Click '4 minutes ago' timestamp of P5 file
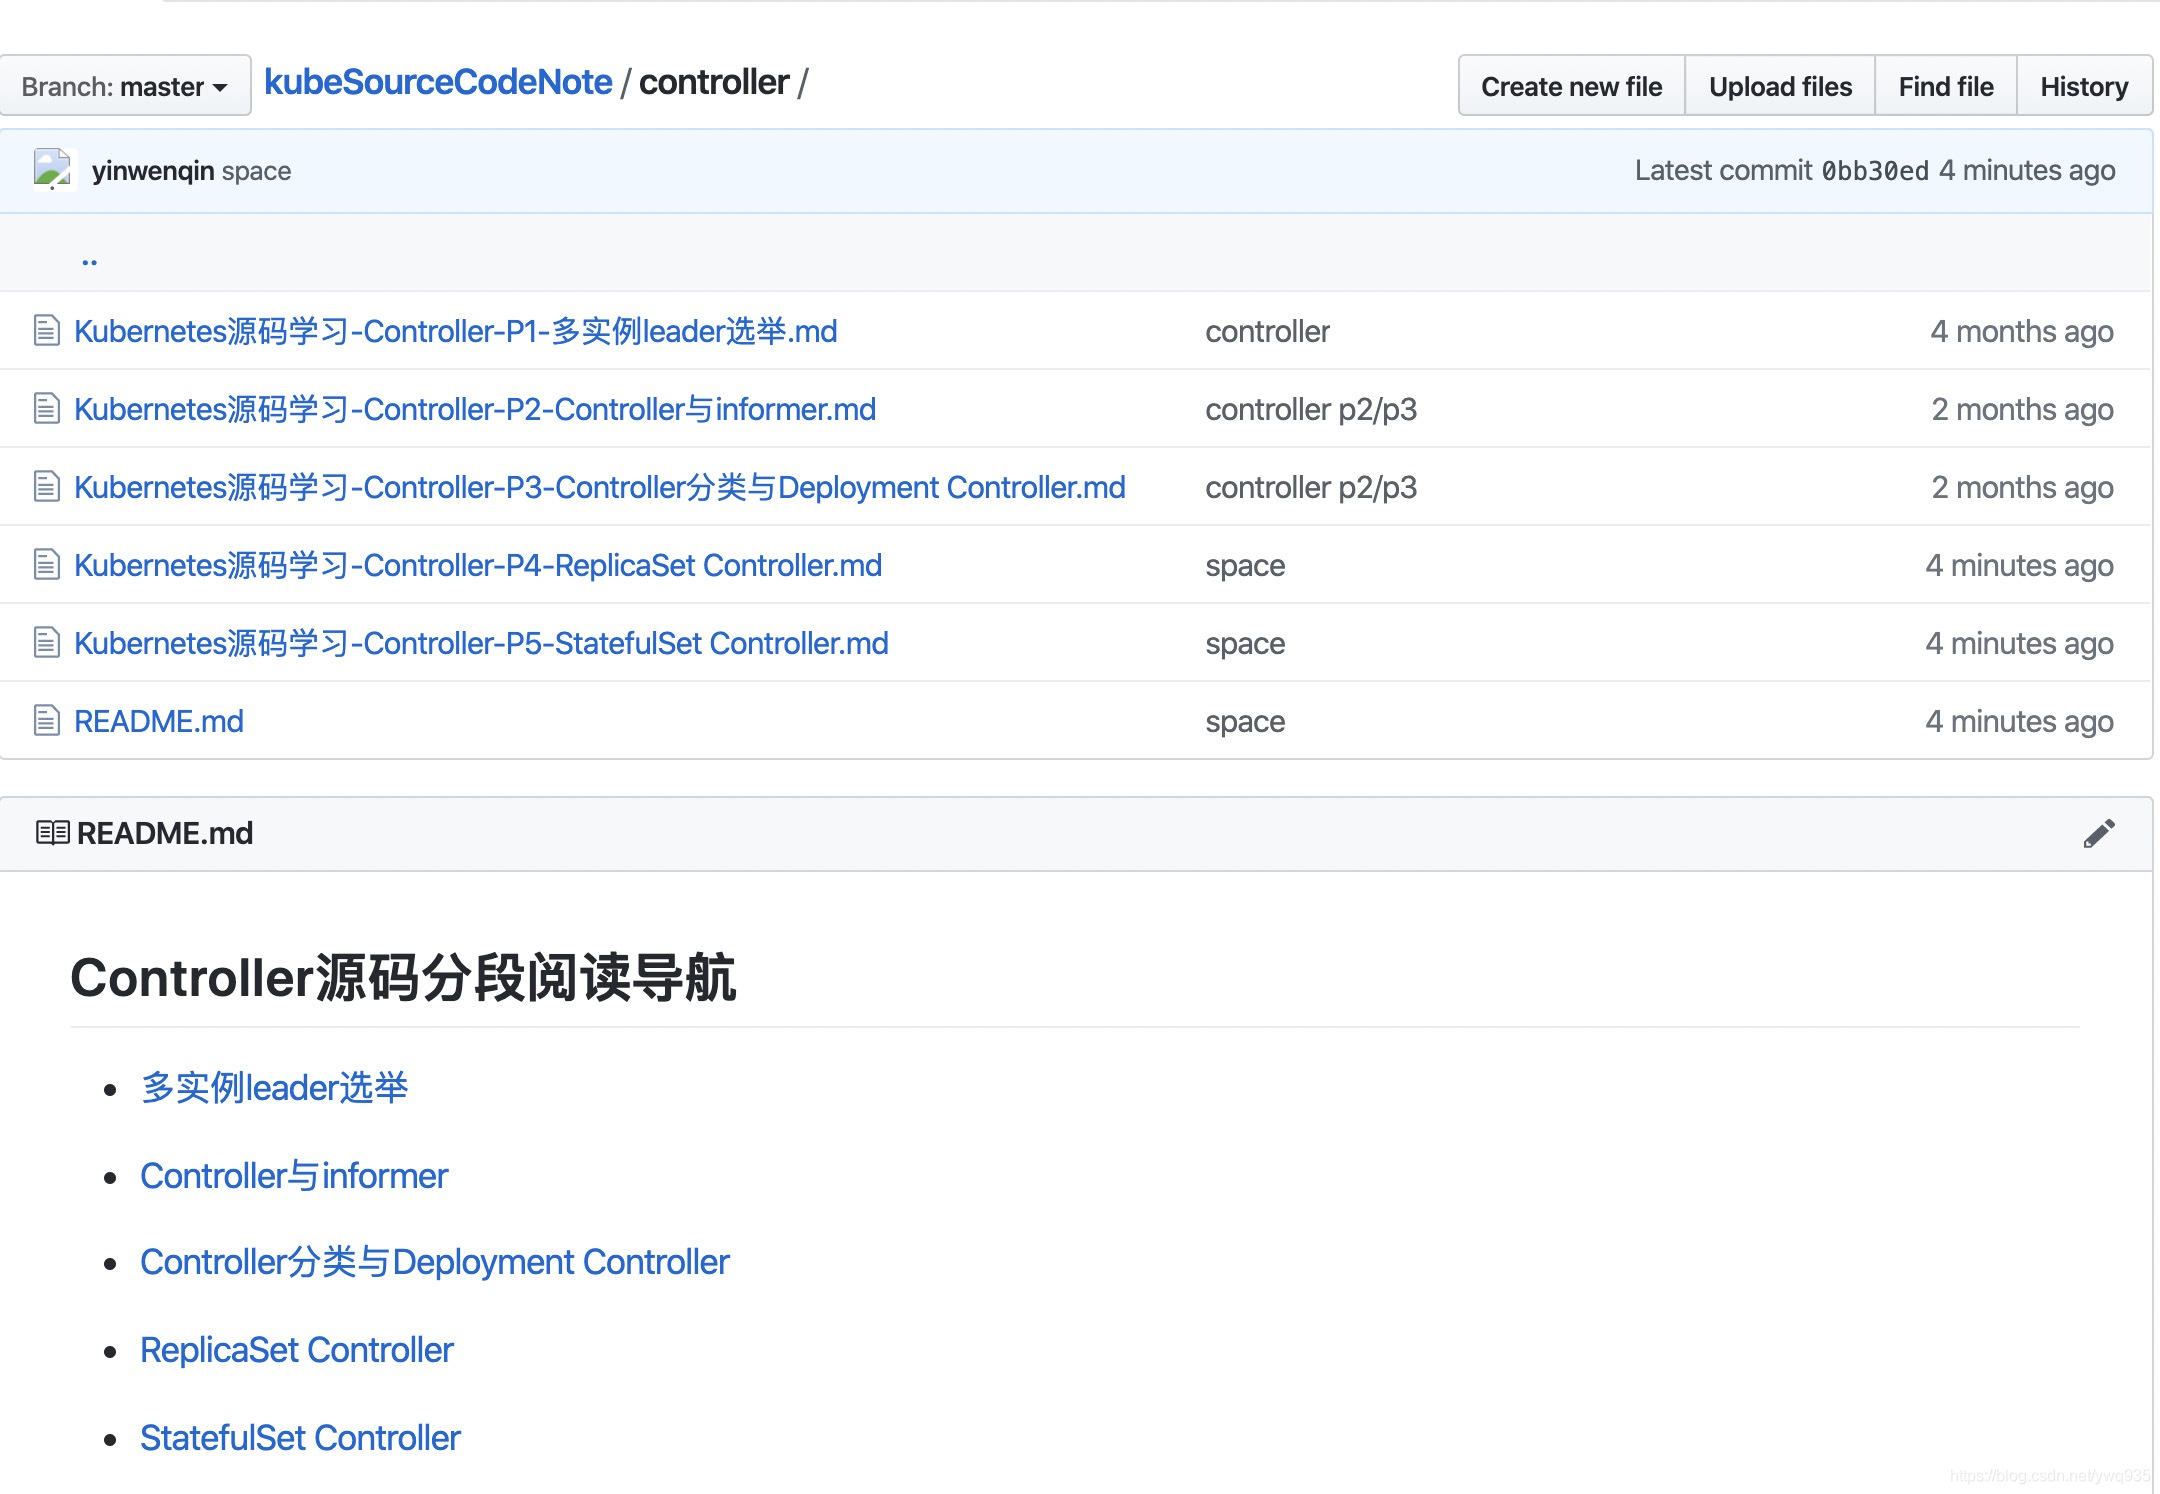This screenshot has width=2160, height=1494. click(2019, 643)
